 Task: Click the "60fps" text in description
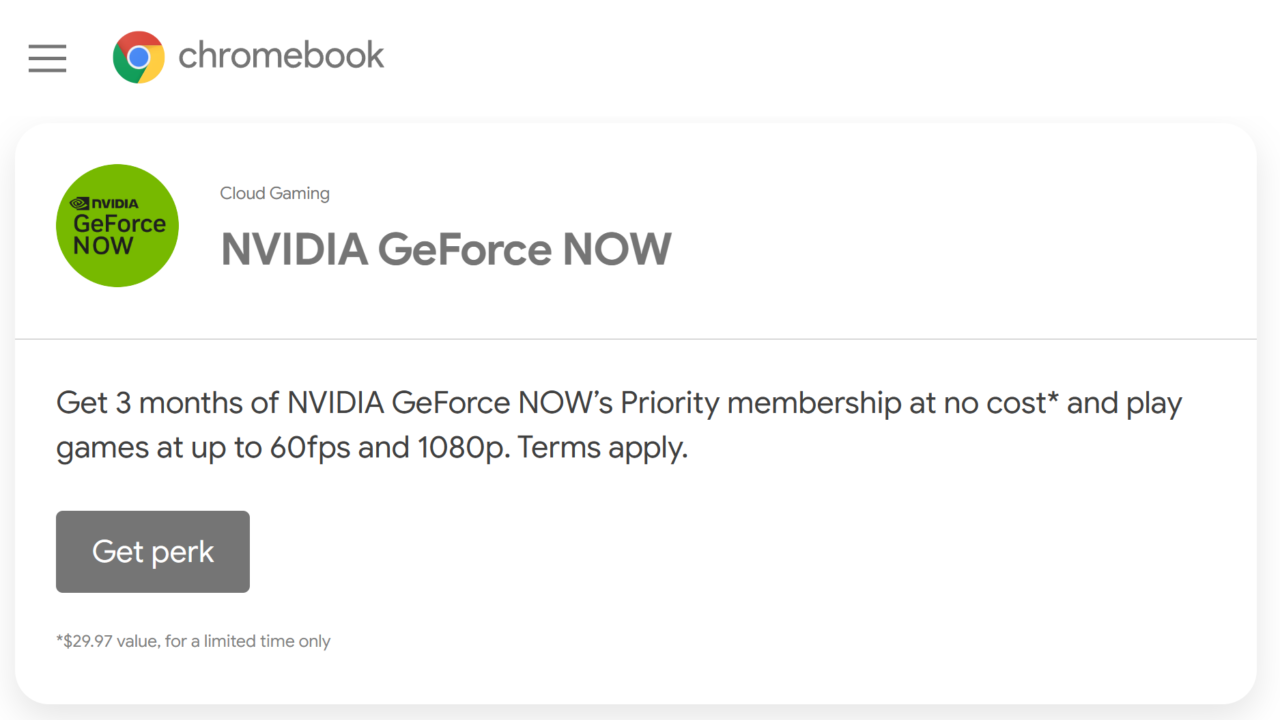point(309,448)
